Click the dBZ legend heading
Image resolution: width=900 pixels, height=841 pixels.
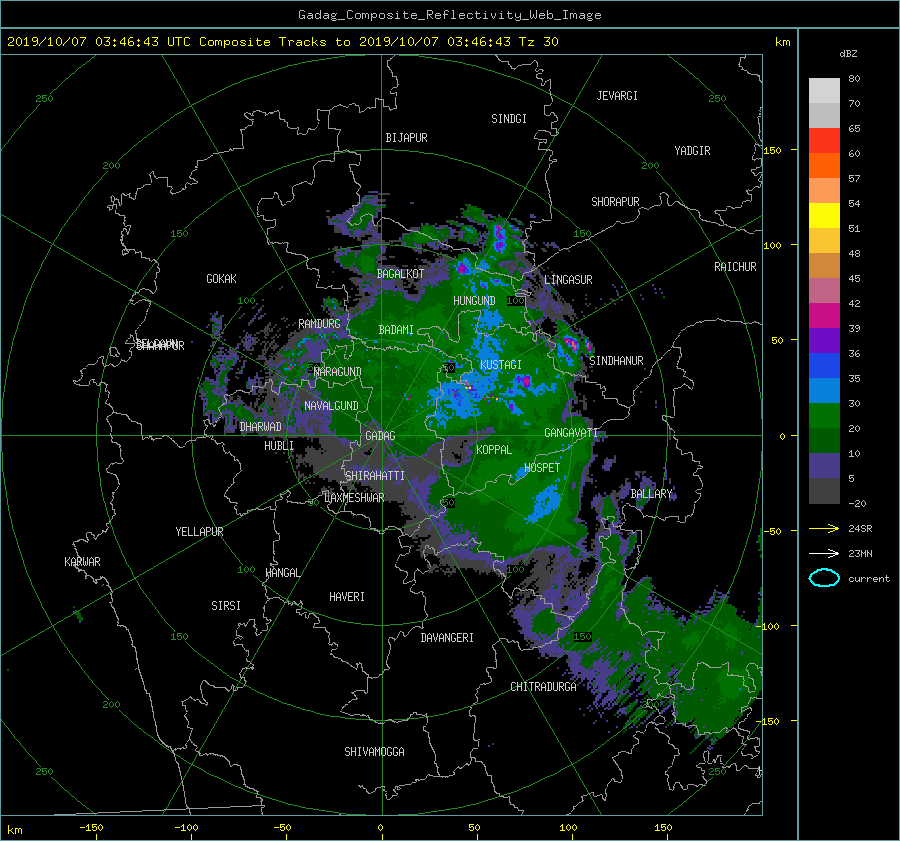[x=848, y=54]
